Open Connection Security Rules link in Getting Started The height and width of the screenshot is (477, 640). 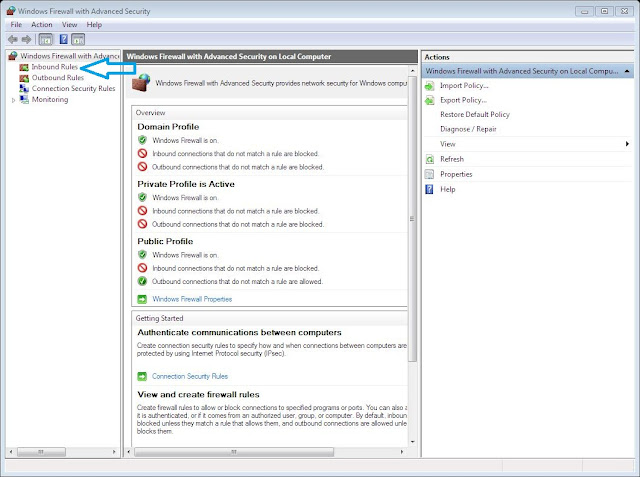coord(190,376)
